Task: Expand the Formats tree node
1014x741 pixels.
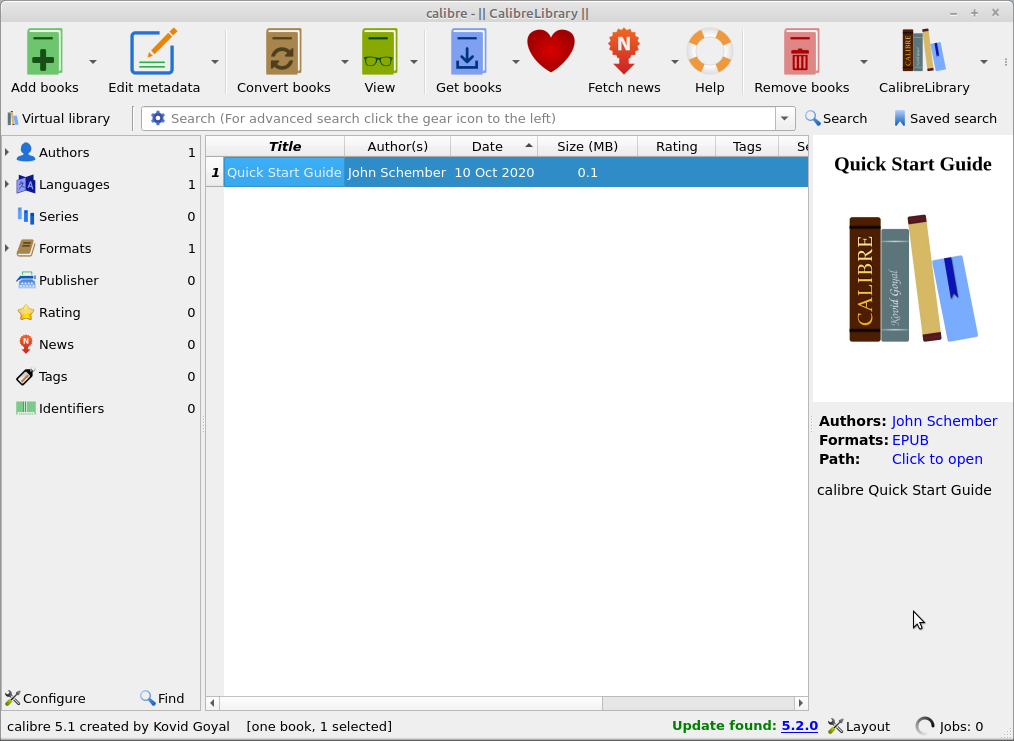Action: tap(7, 248)
